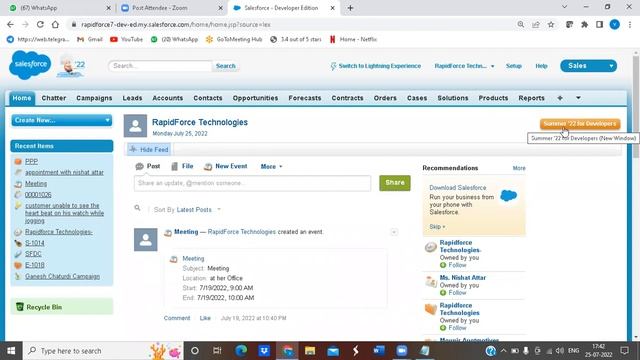Screen dimensions: 640x360
Task: Open the Contacts tab
Action: coord(208,98)
